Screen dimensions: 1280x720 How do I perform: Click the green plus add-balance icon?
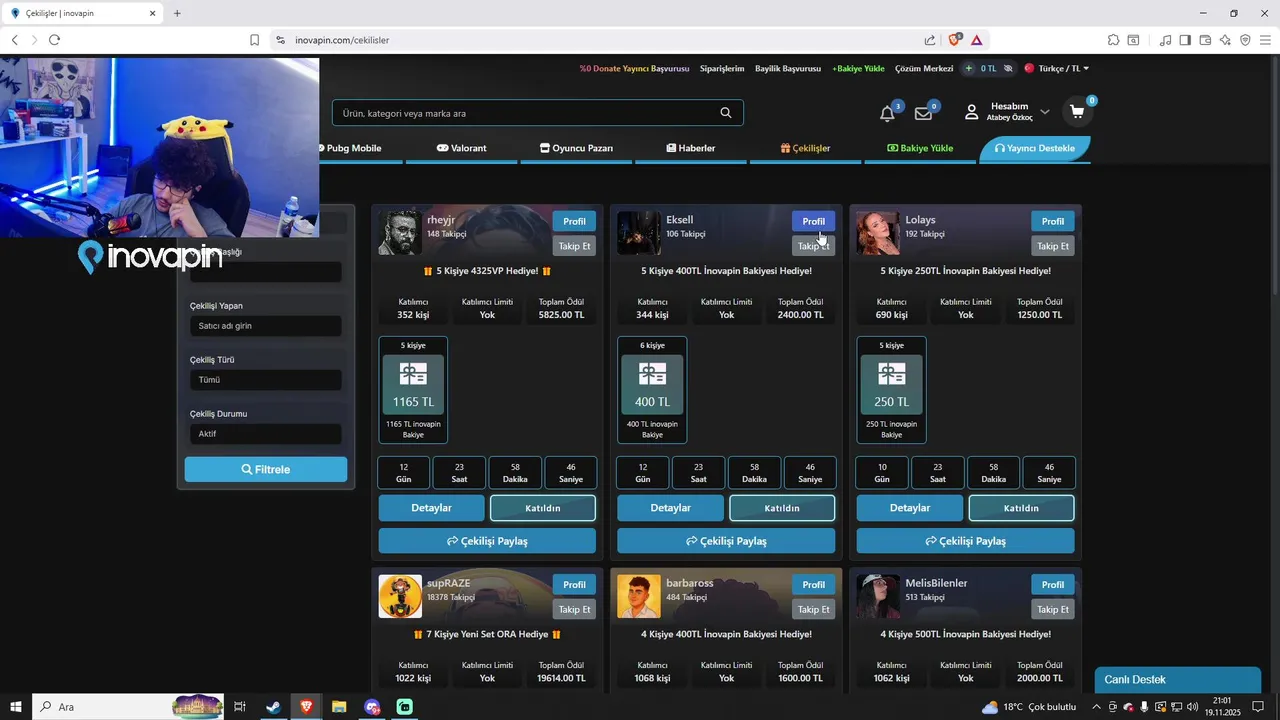[968, 68]
